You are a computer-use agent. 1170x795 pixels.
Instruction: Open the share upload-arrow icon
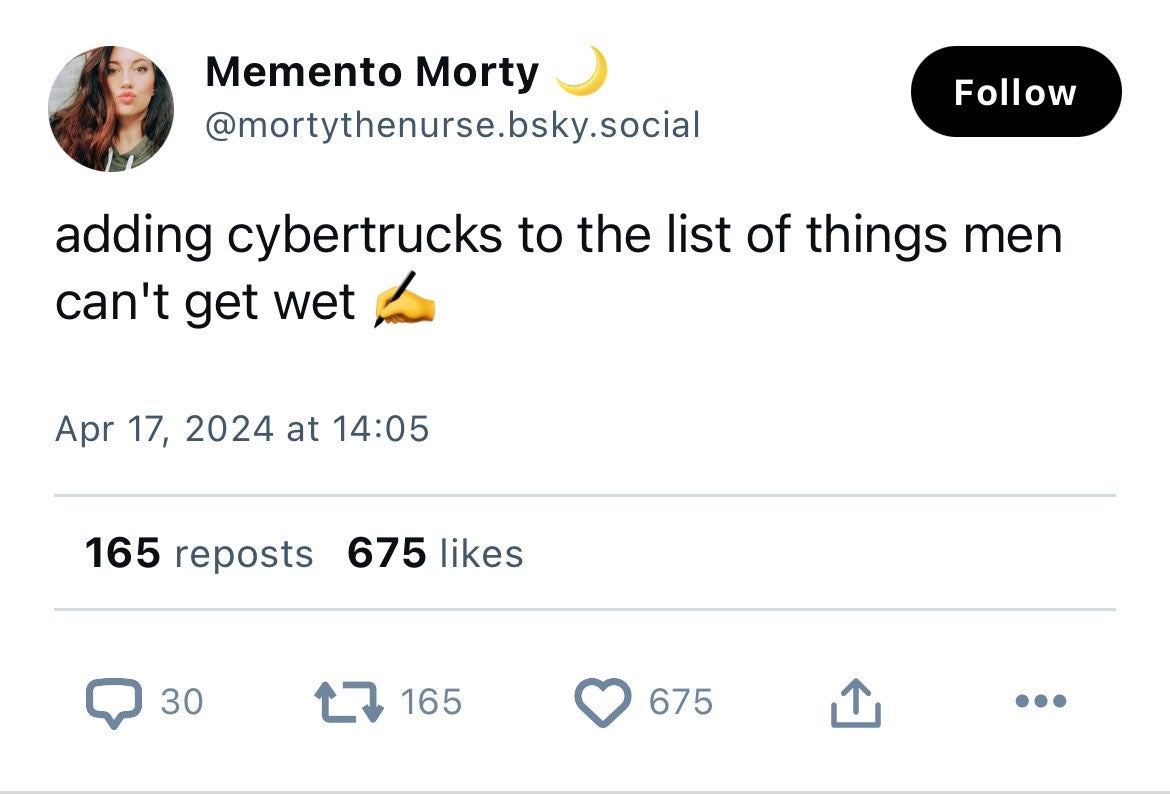click(x=856, y=703)
